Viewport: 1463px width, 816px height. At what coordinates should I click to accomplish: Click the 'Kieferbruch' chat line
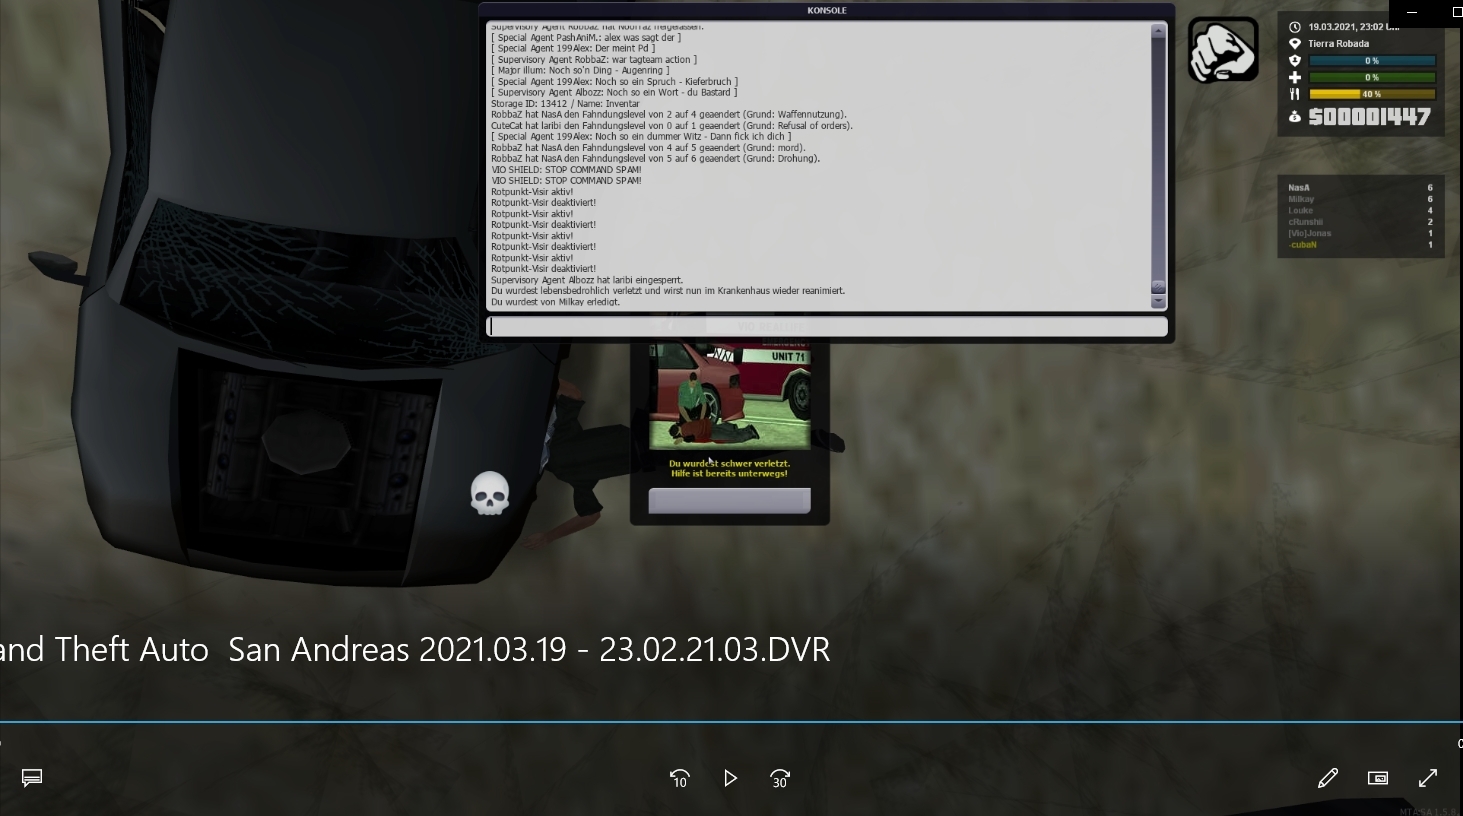(614, 82)
